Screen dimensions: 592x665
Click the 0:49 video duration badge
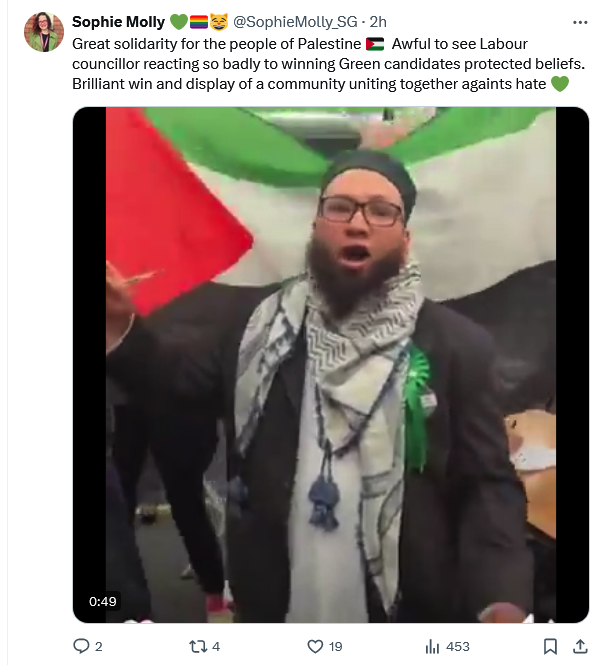[103, 601]
